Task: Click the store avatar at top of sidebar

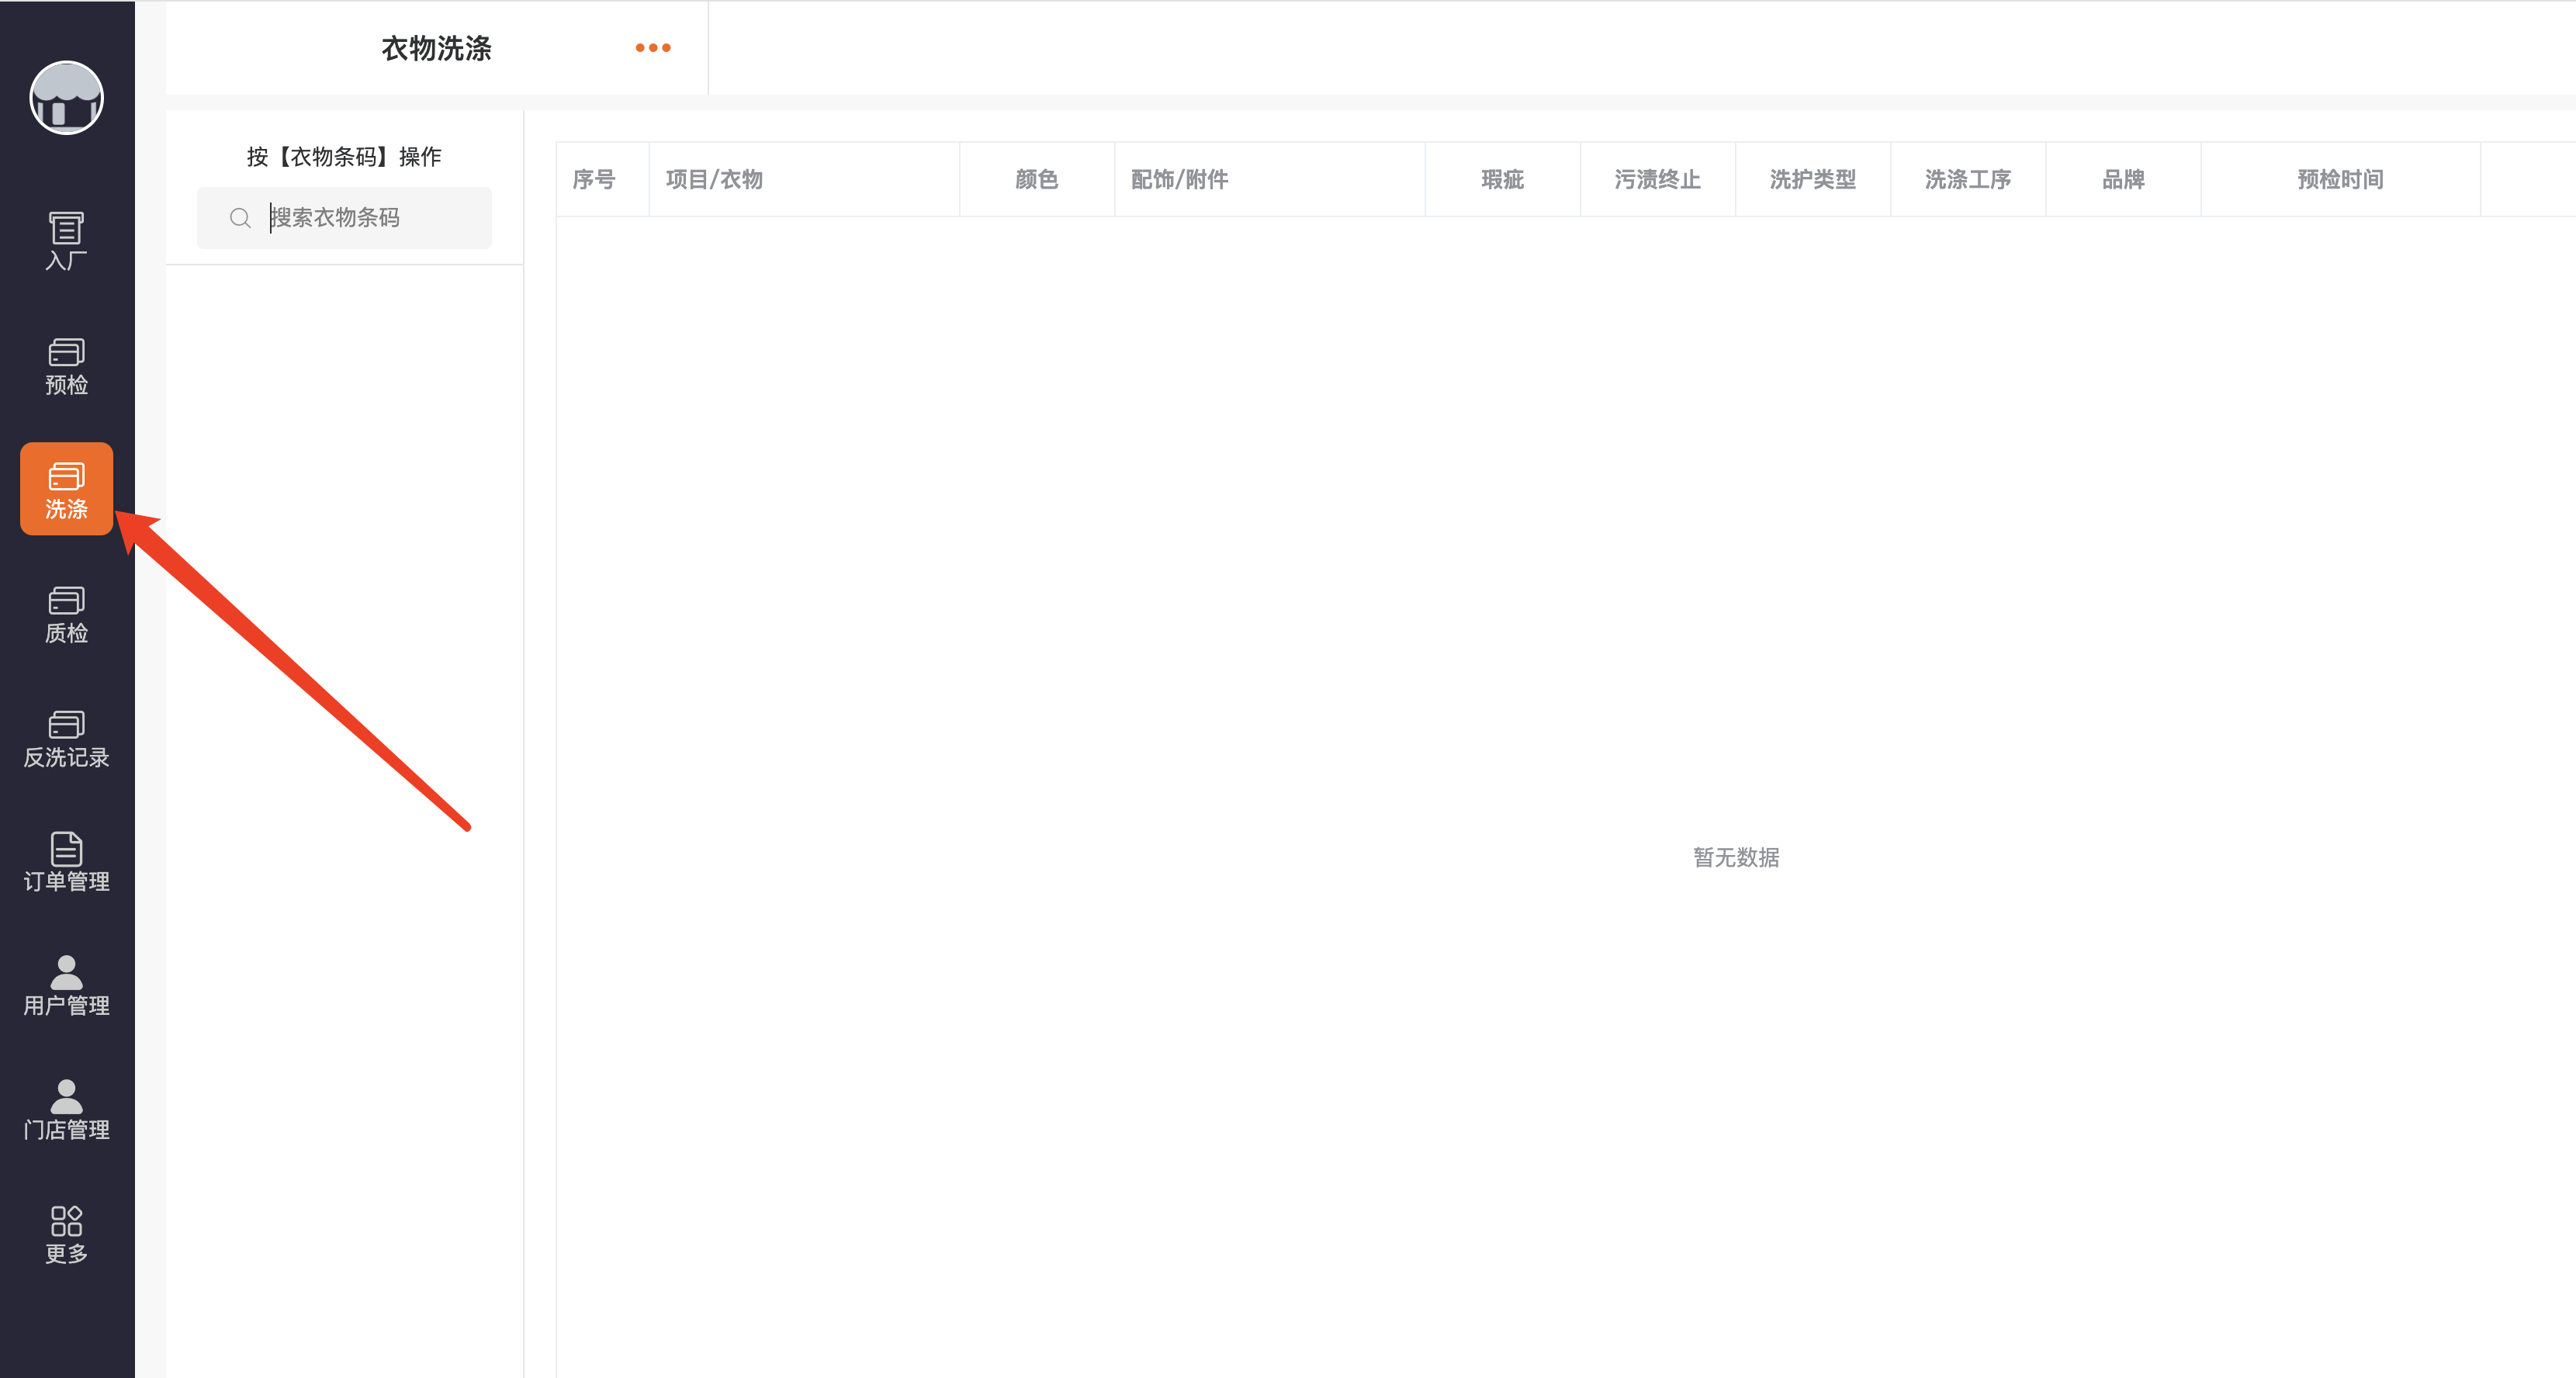Action: point(66,98)
